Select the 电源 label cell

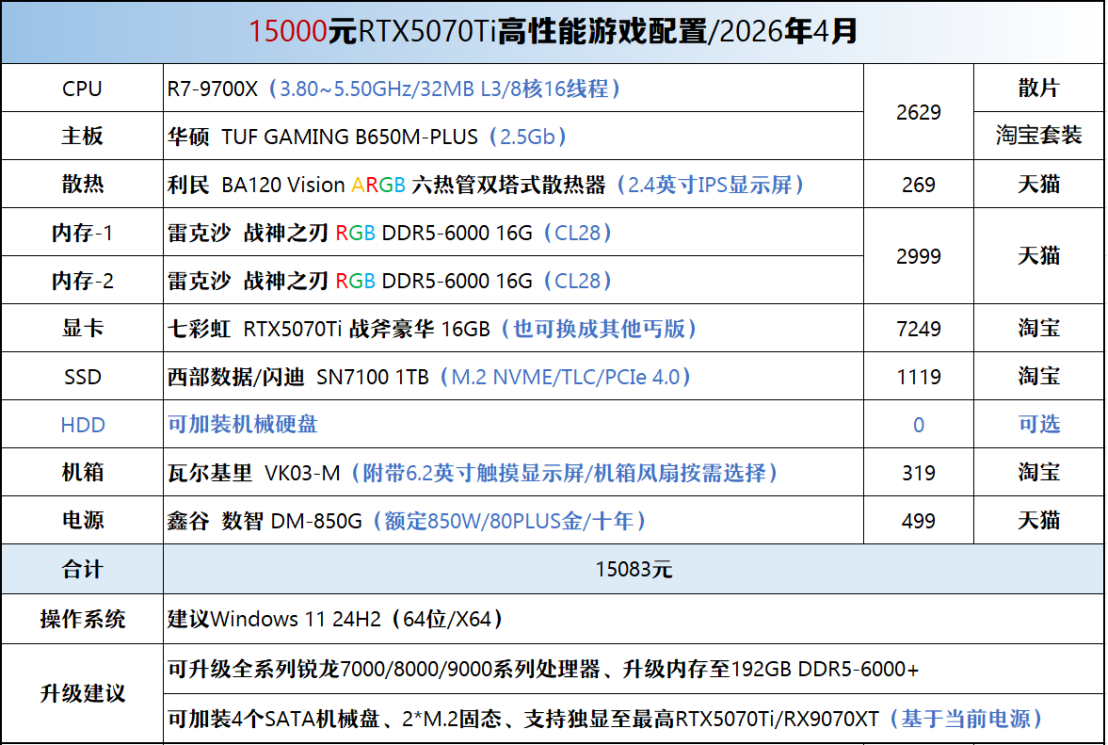(82, 520)
